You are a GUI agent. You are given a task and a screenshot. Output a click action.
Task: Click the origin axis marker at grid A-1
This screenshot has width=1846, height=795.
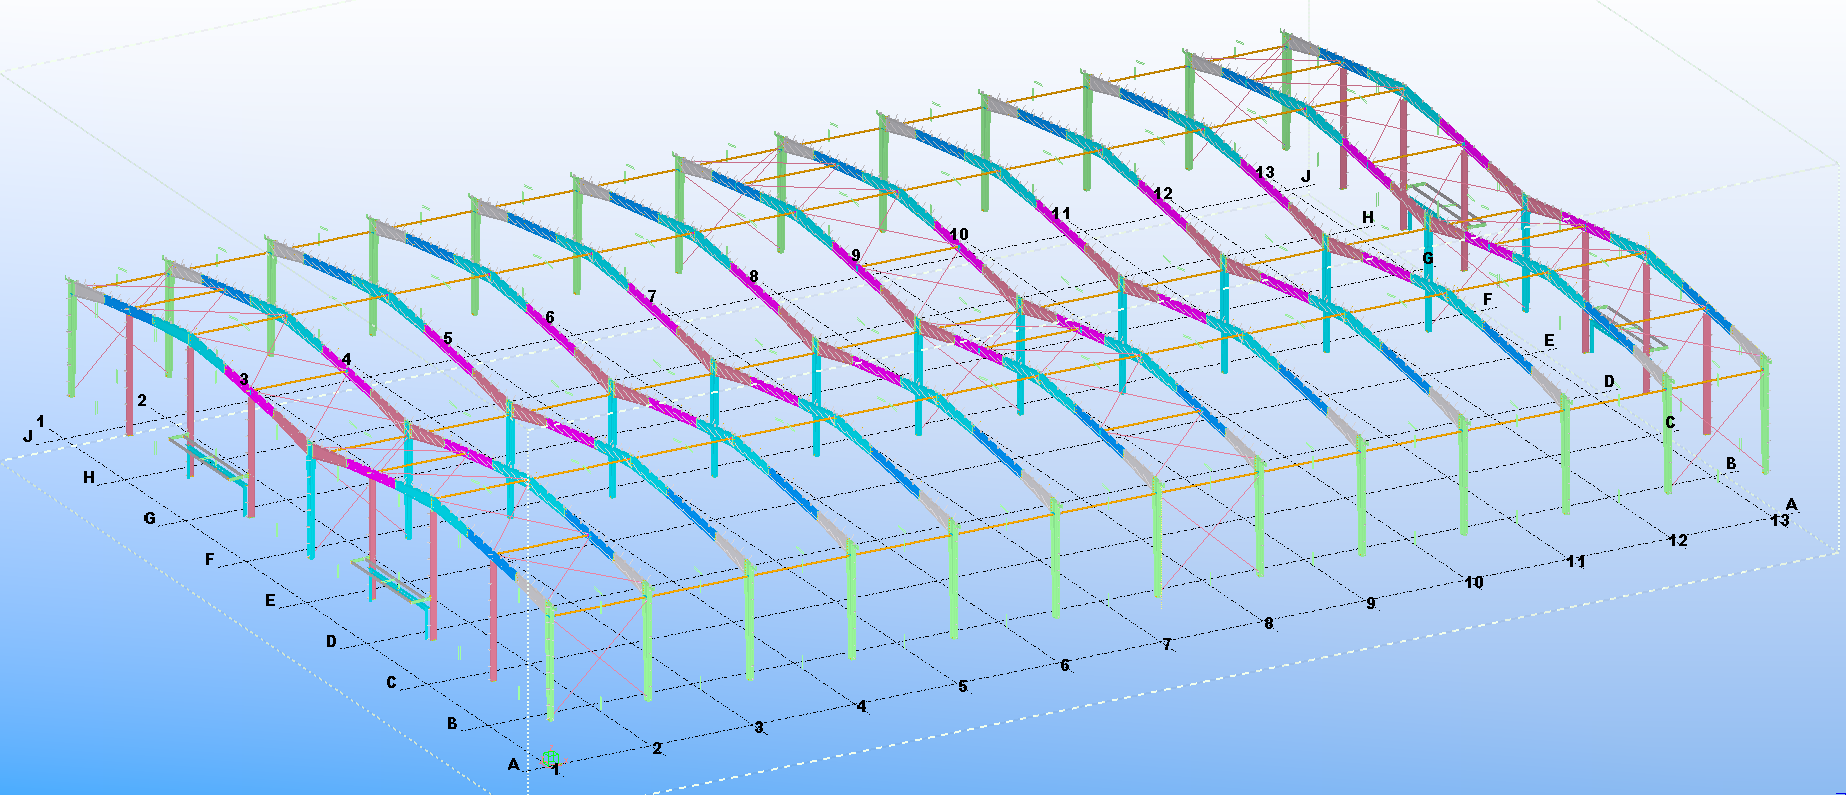tap(548, 759)
